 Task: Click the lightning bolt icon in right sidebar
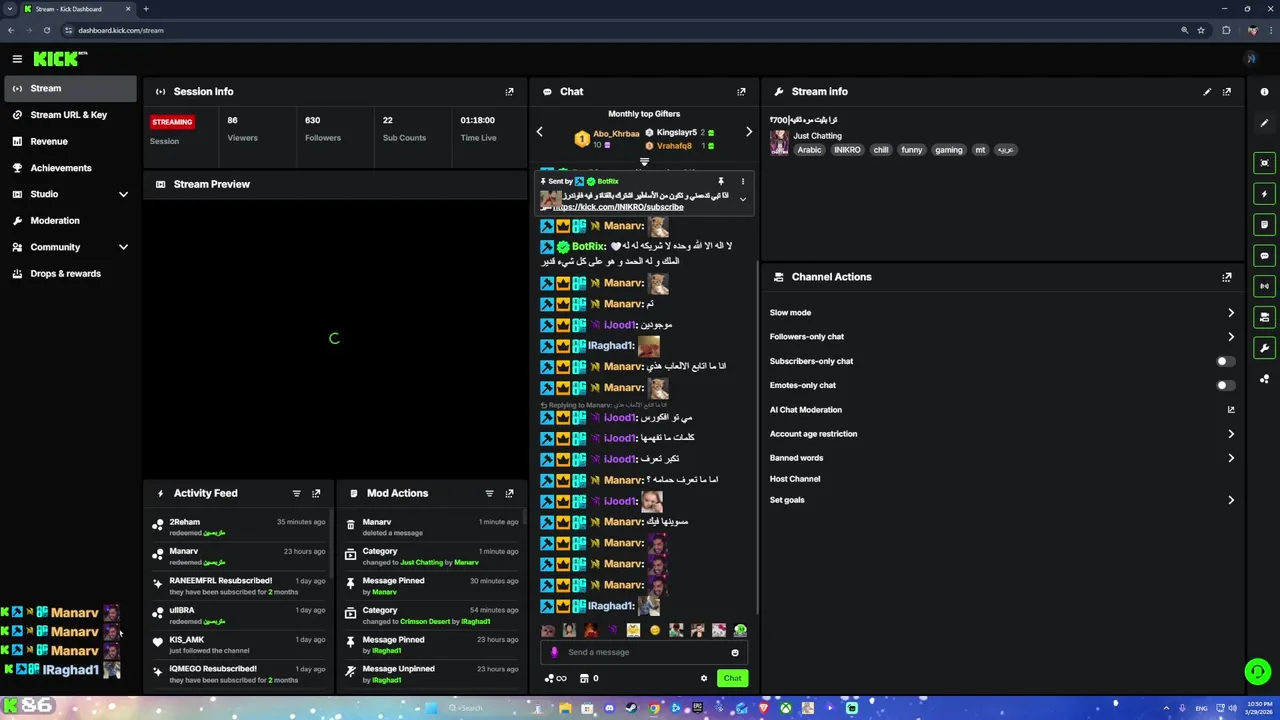coord(1265,194)
